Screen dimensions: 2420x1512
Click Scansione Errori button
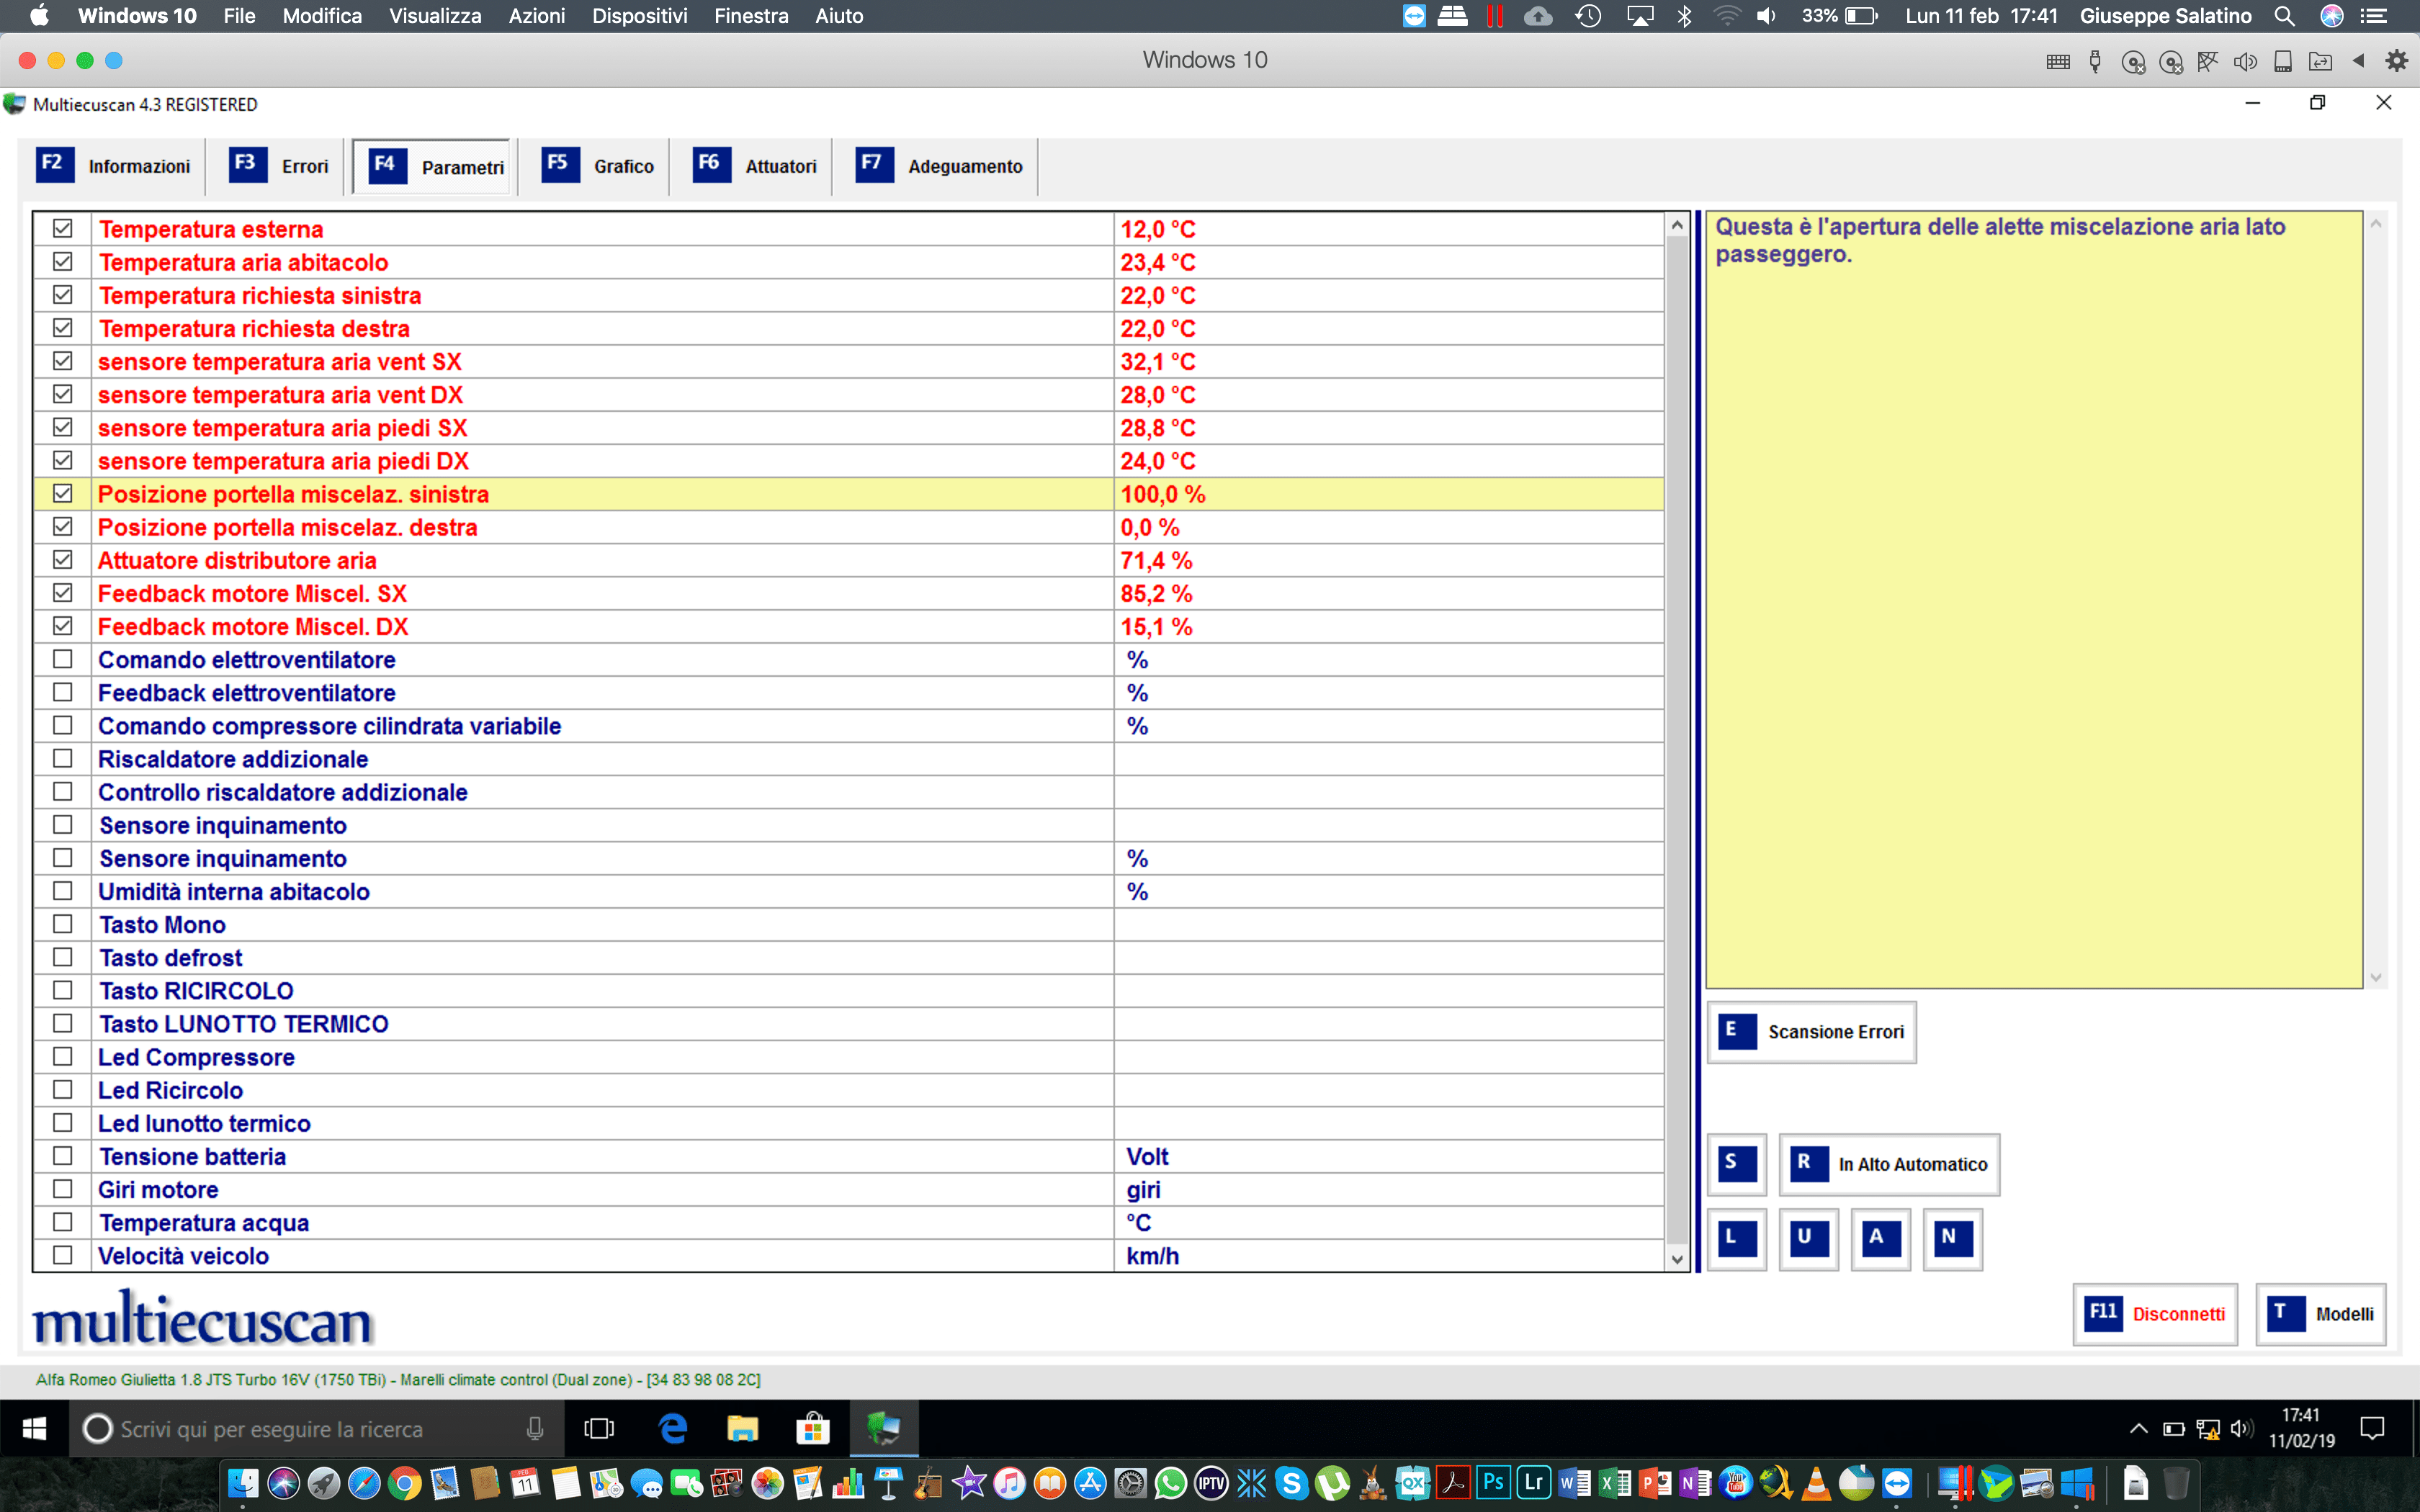point(1811,1032)
